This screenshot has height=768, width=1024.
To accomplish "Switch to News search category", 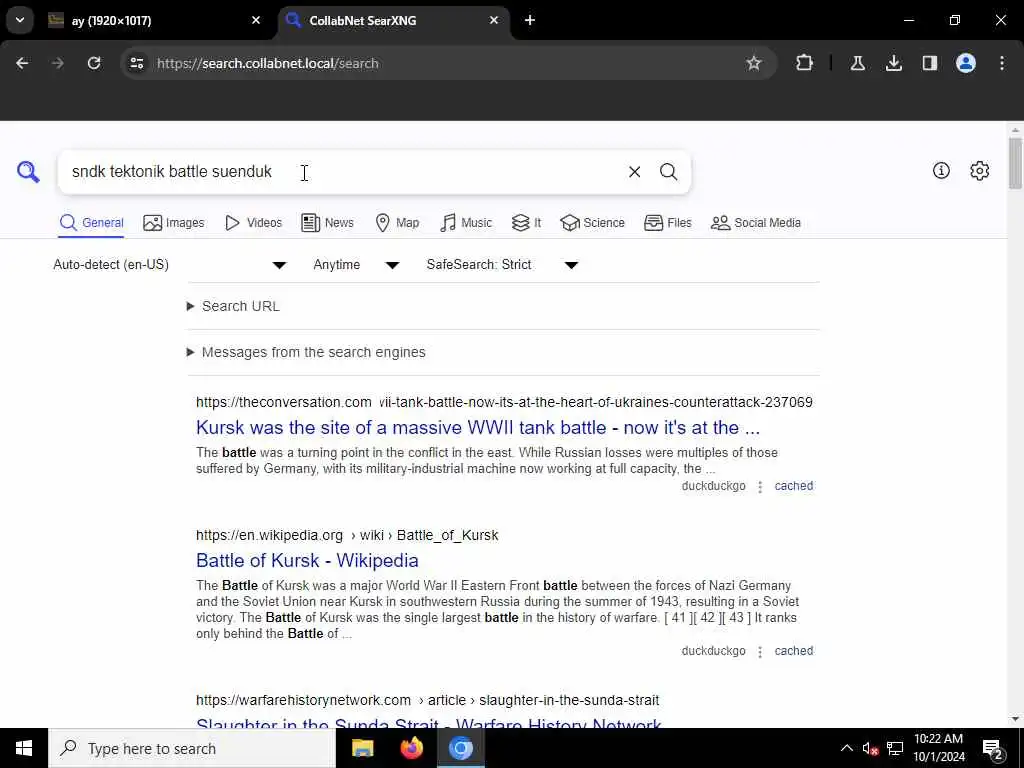I will [x=327, y=223].
